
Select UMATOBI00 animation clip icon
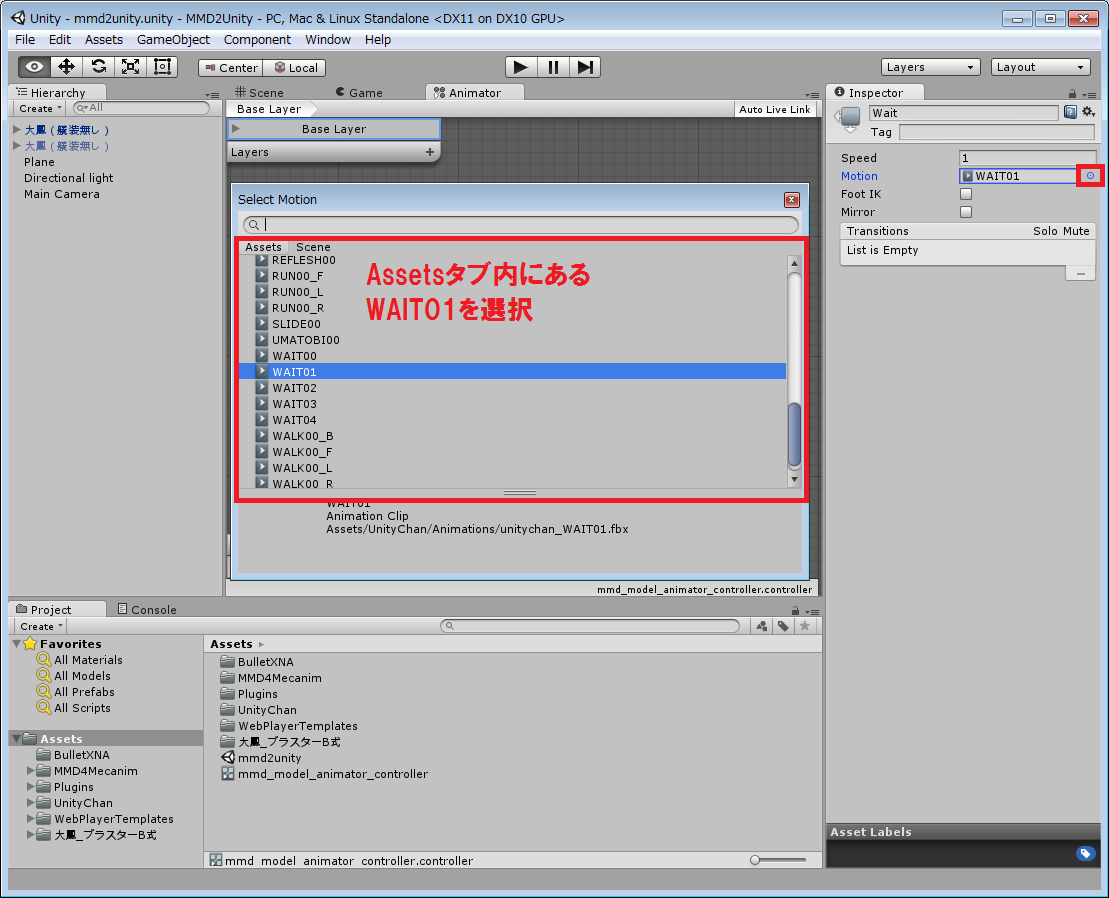tap(262, 339)
